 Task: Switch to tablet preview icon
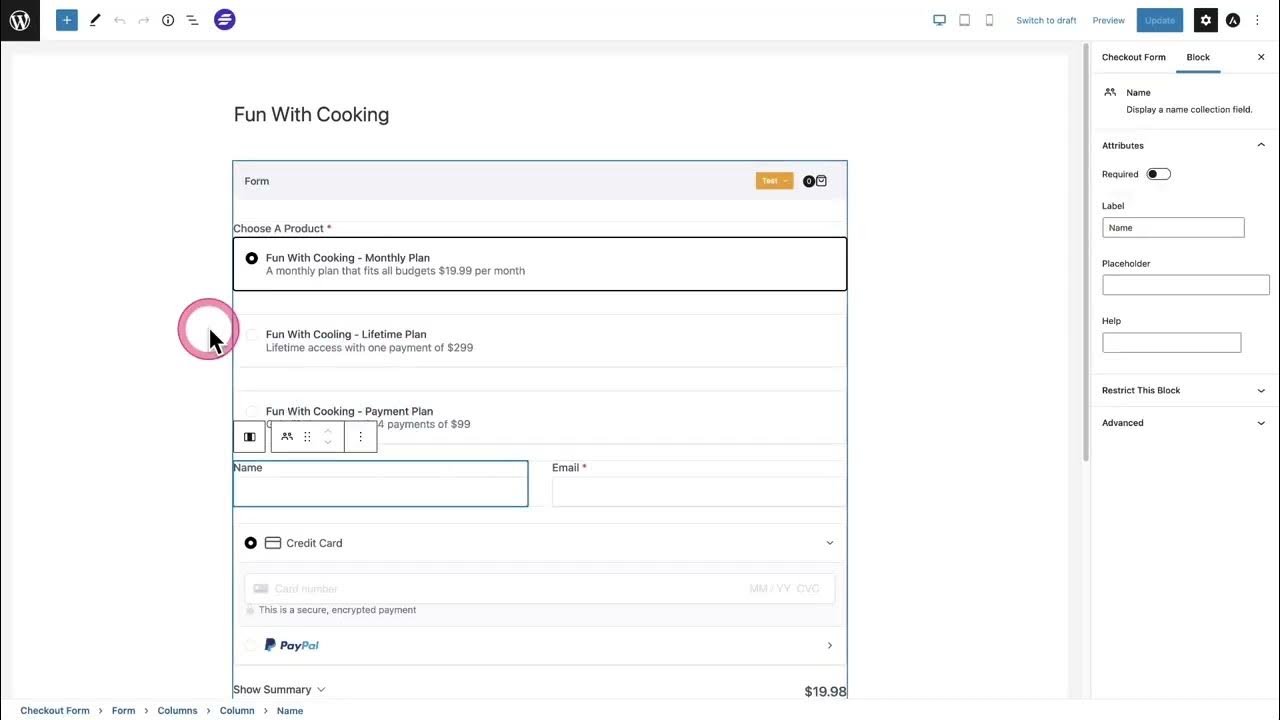964,20
